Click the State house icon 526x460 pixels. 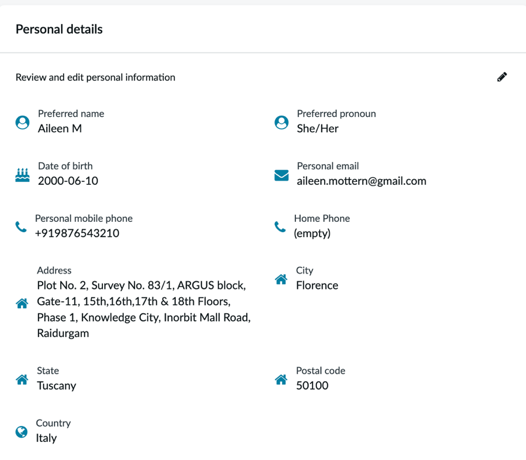[x=22, y=380]
